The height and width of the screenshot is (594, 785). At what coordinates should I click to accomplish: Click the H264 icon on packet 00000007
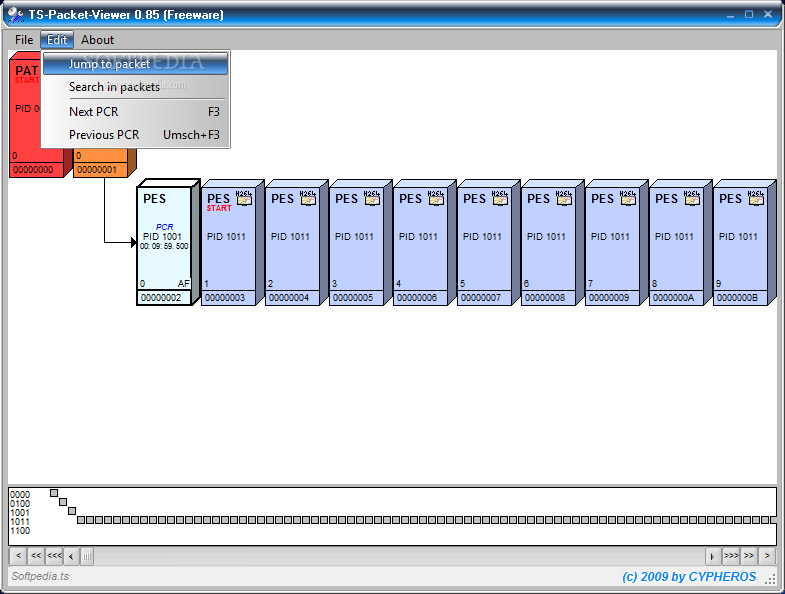point(500,198)
